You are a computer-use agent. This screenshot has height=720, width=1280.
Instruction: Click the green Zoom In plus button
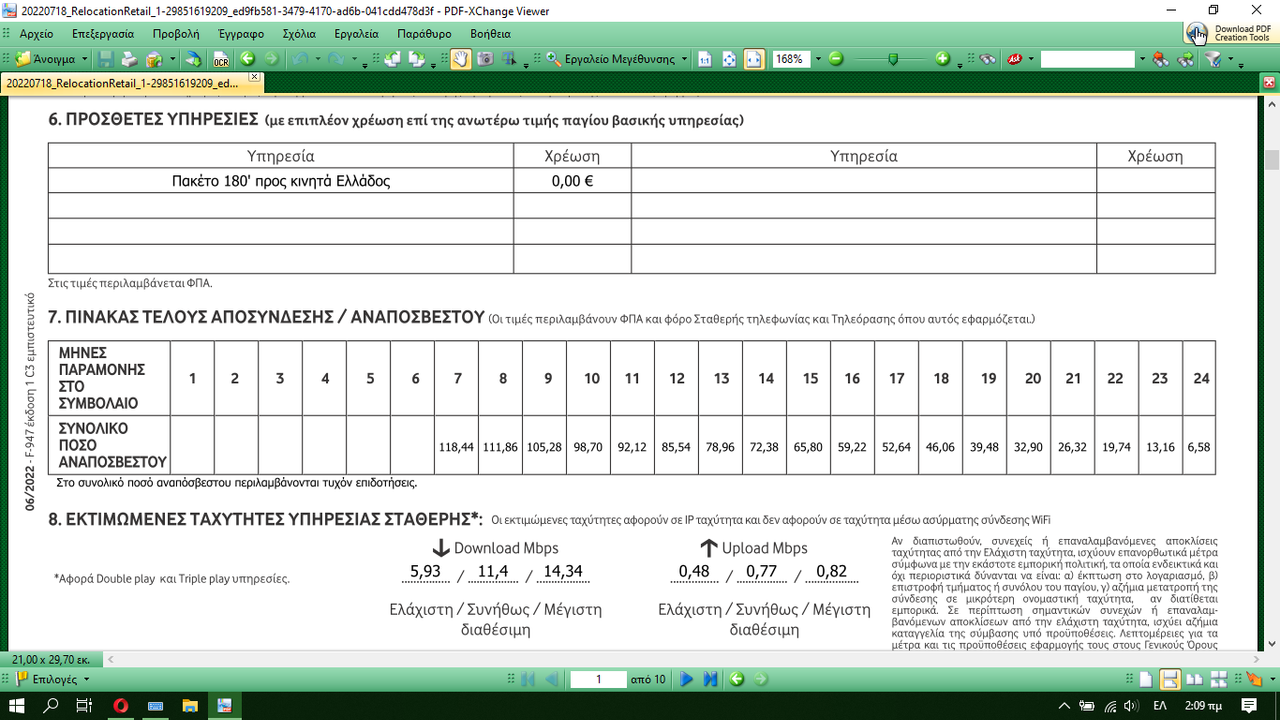[x=942, y=59]
